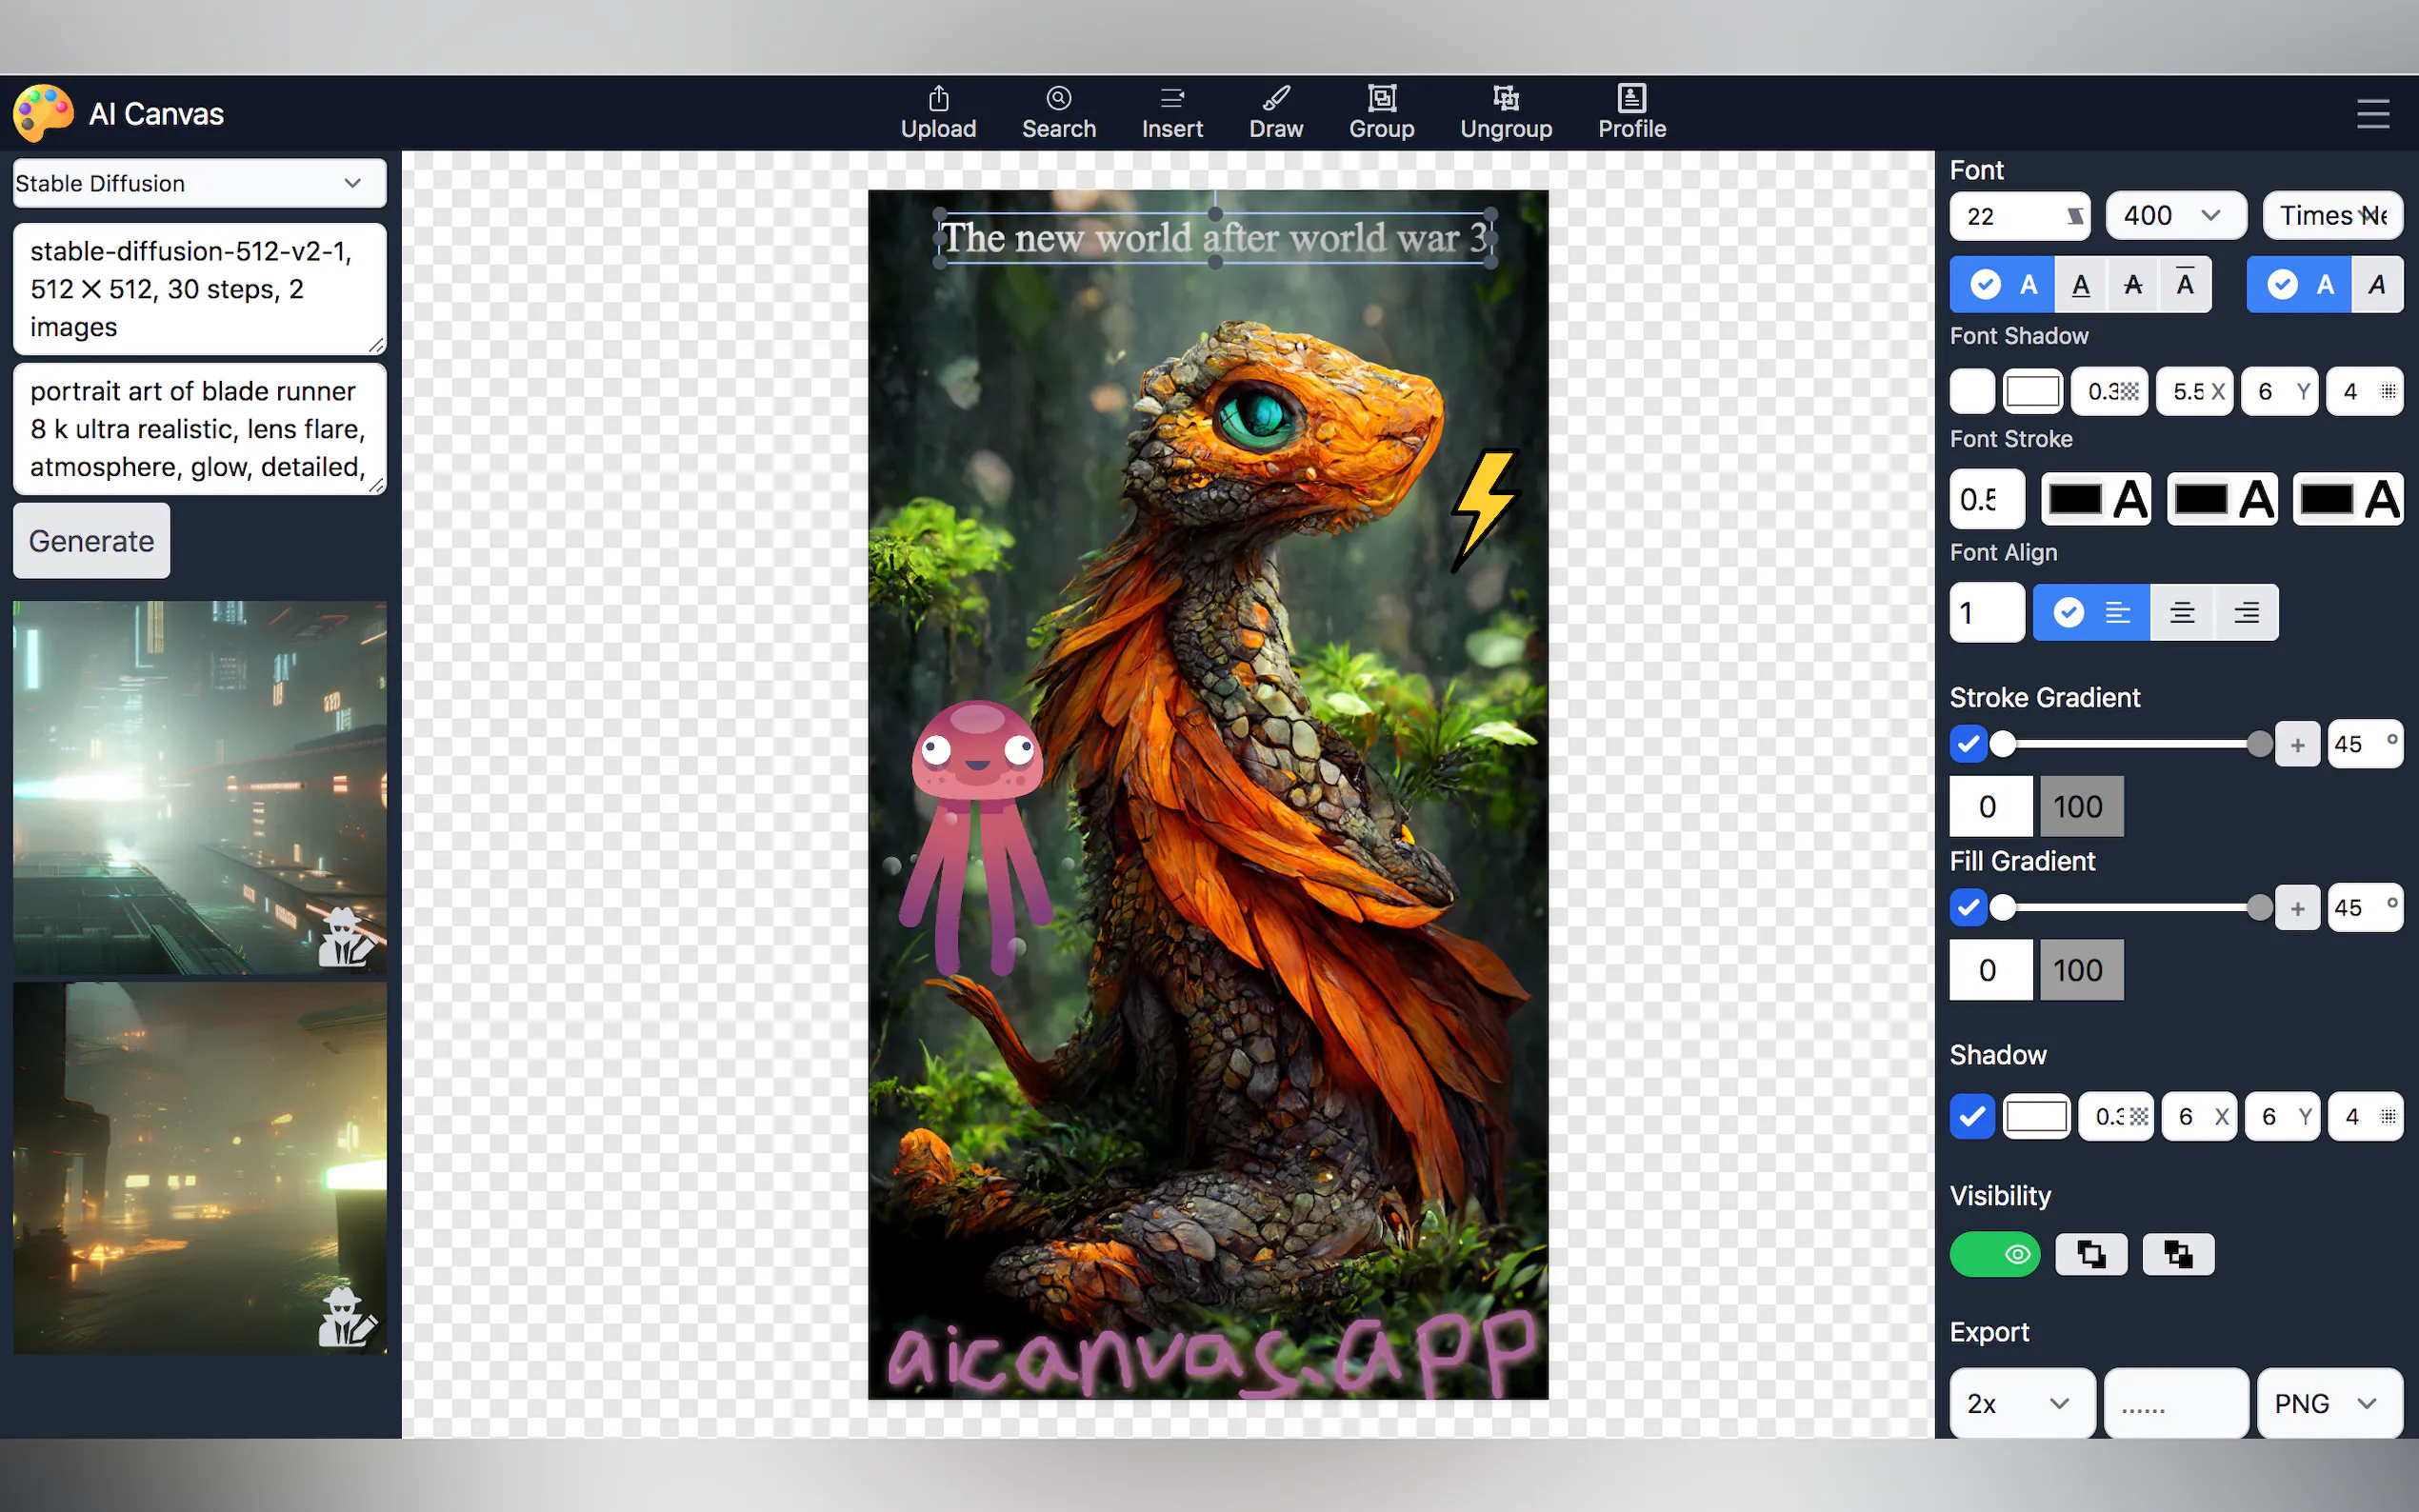Open the Search tool
2419x1512 pixels.
tap(1058, 112)
